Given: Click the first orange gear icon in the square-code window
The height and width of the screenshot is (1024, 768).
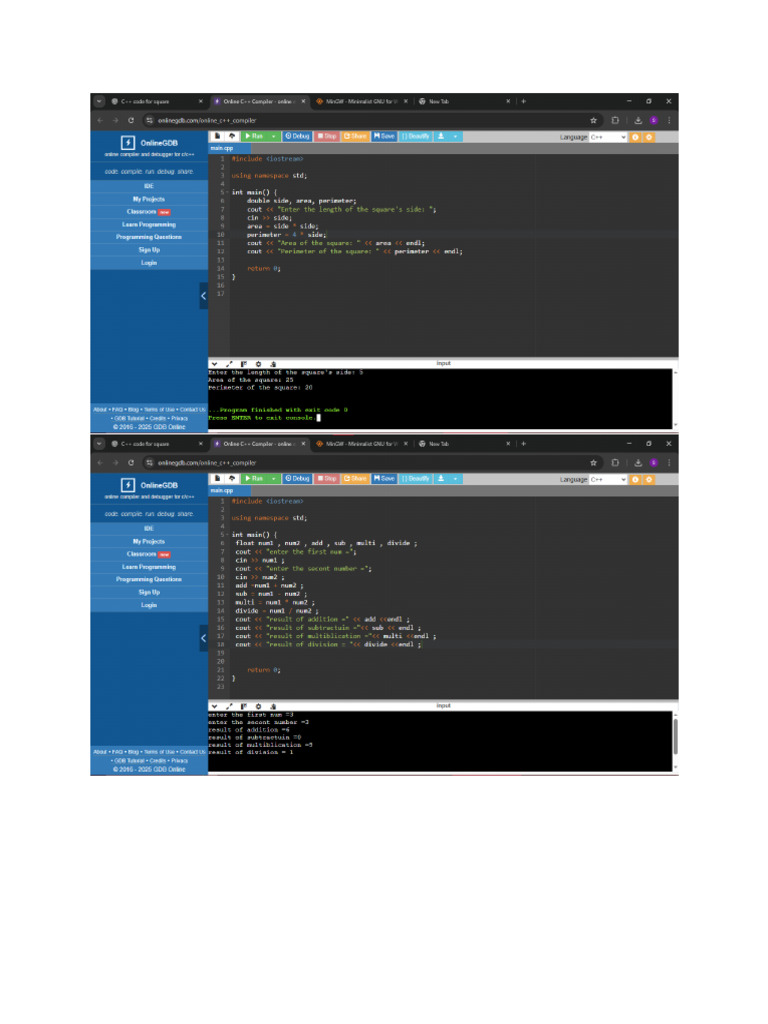Looking at the screenshot, I should tap(635, 137).
